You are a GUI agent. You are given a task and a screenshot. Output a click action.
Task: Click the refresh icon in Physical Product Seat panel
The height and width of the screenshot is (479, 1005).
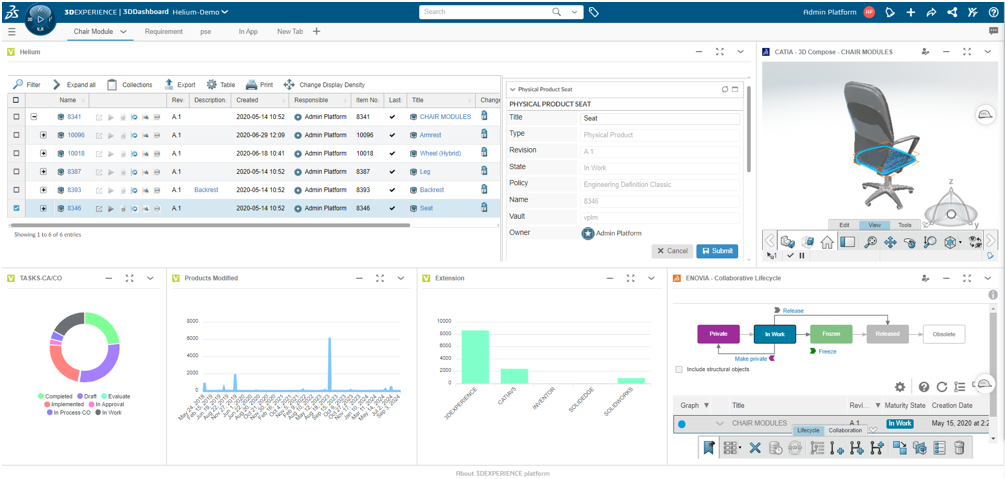725,89
